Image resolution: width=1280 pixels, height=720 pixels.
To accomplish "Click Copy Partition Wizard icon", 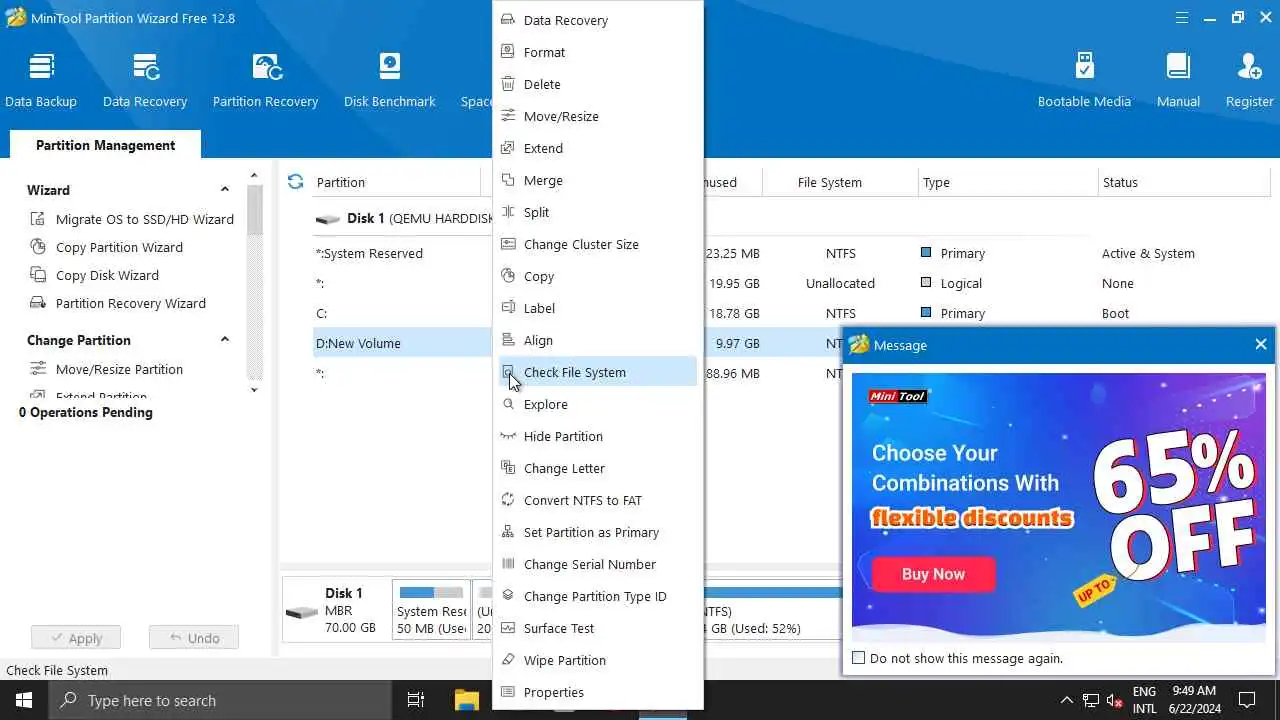I will coord(38,247).
